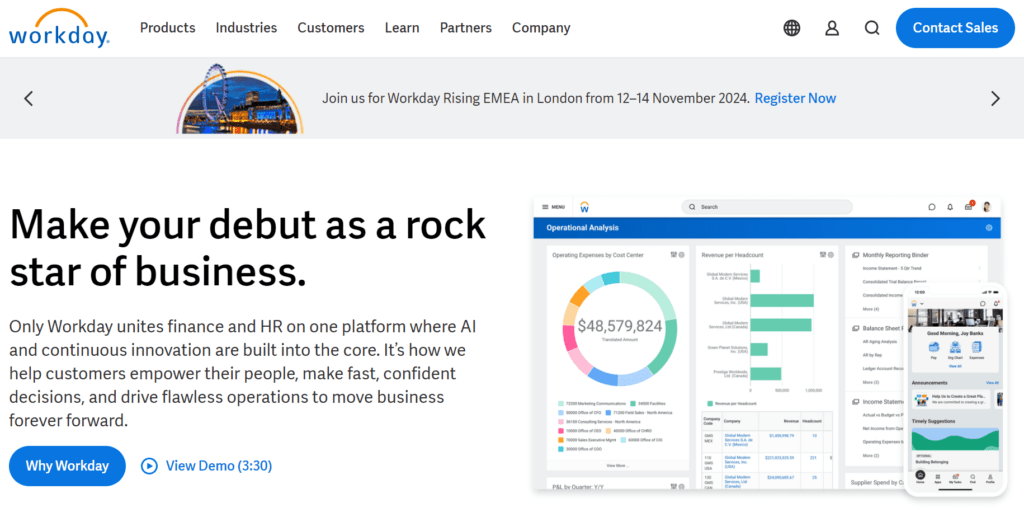1024x522 pixels.
Task: Open the Partners menu
Action: 466,28
